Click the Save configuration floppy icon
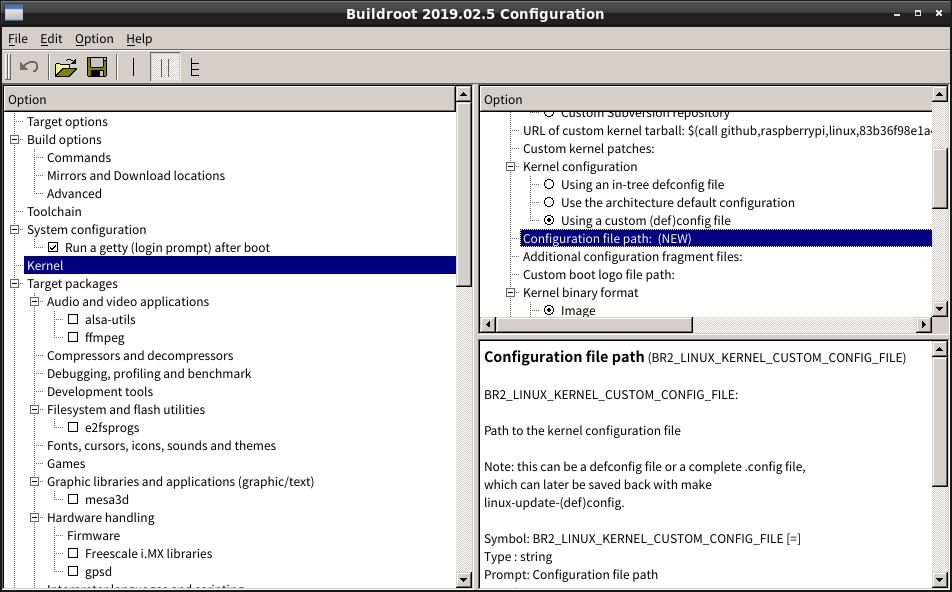The width and height of the screenshot is (952, 592). coord(97,67)
